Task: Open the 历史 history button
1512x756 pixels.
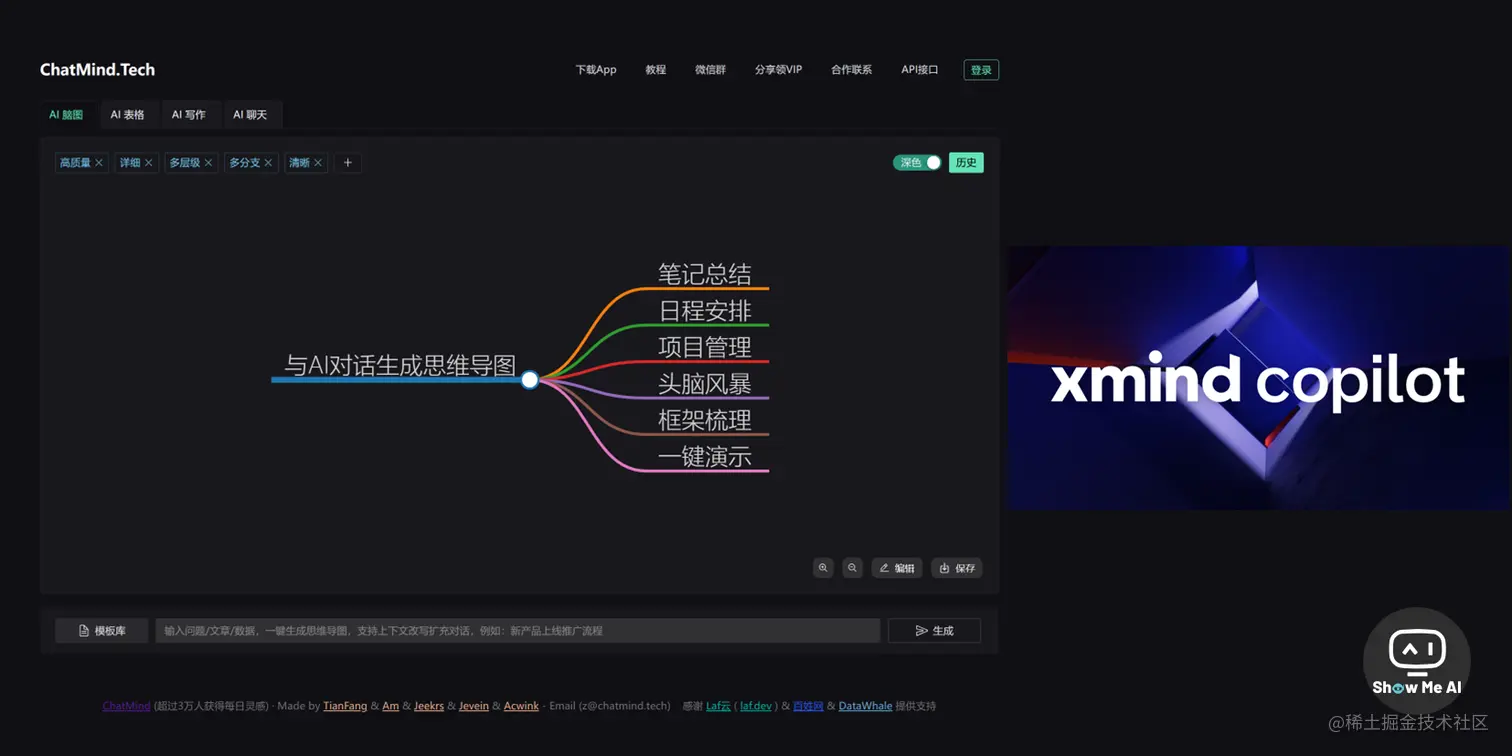Action: pos(966,163)
